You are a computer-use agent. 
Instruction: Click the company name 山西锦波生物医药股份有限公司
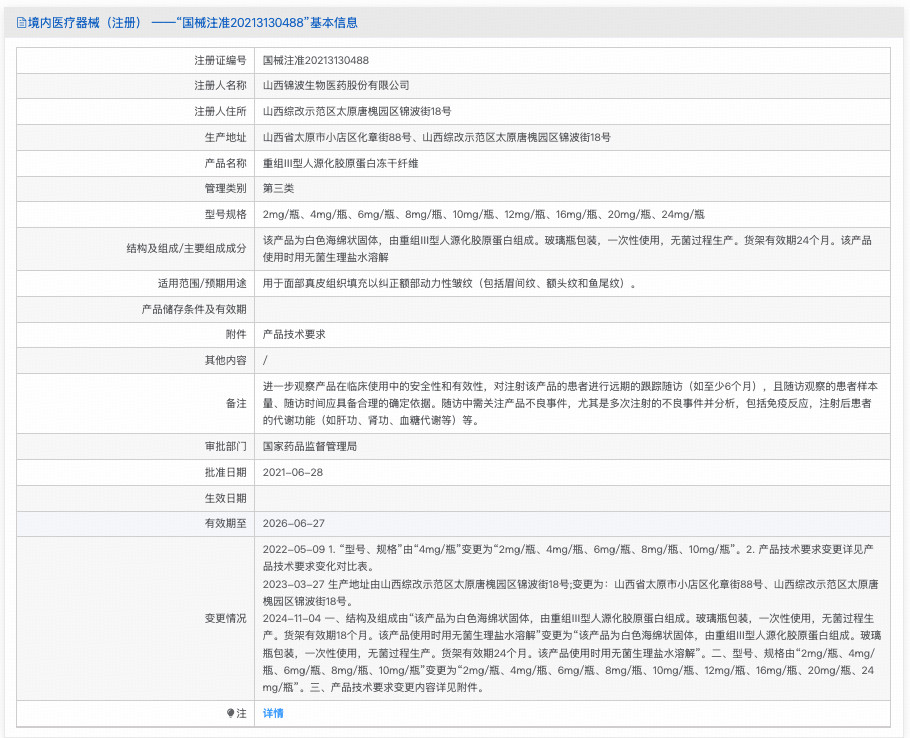pos(335,86)
